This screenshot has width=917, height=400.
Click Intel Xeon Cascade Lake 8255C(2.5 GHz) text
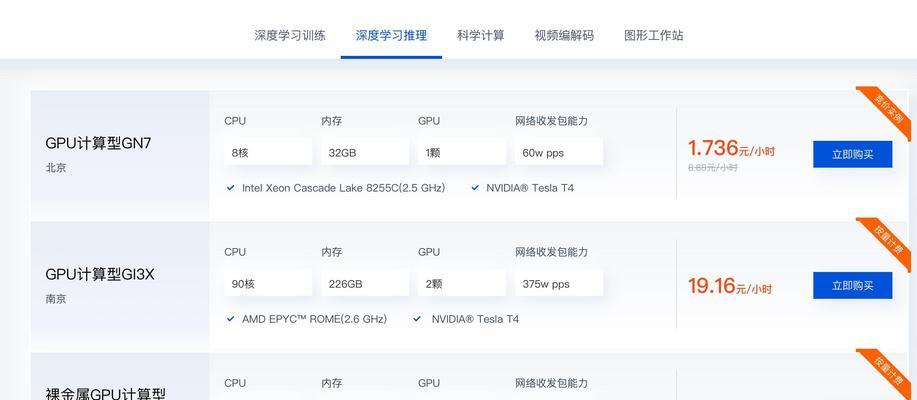pyautogui.click(x=343, y=188)
